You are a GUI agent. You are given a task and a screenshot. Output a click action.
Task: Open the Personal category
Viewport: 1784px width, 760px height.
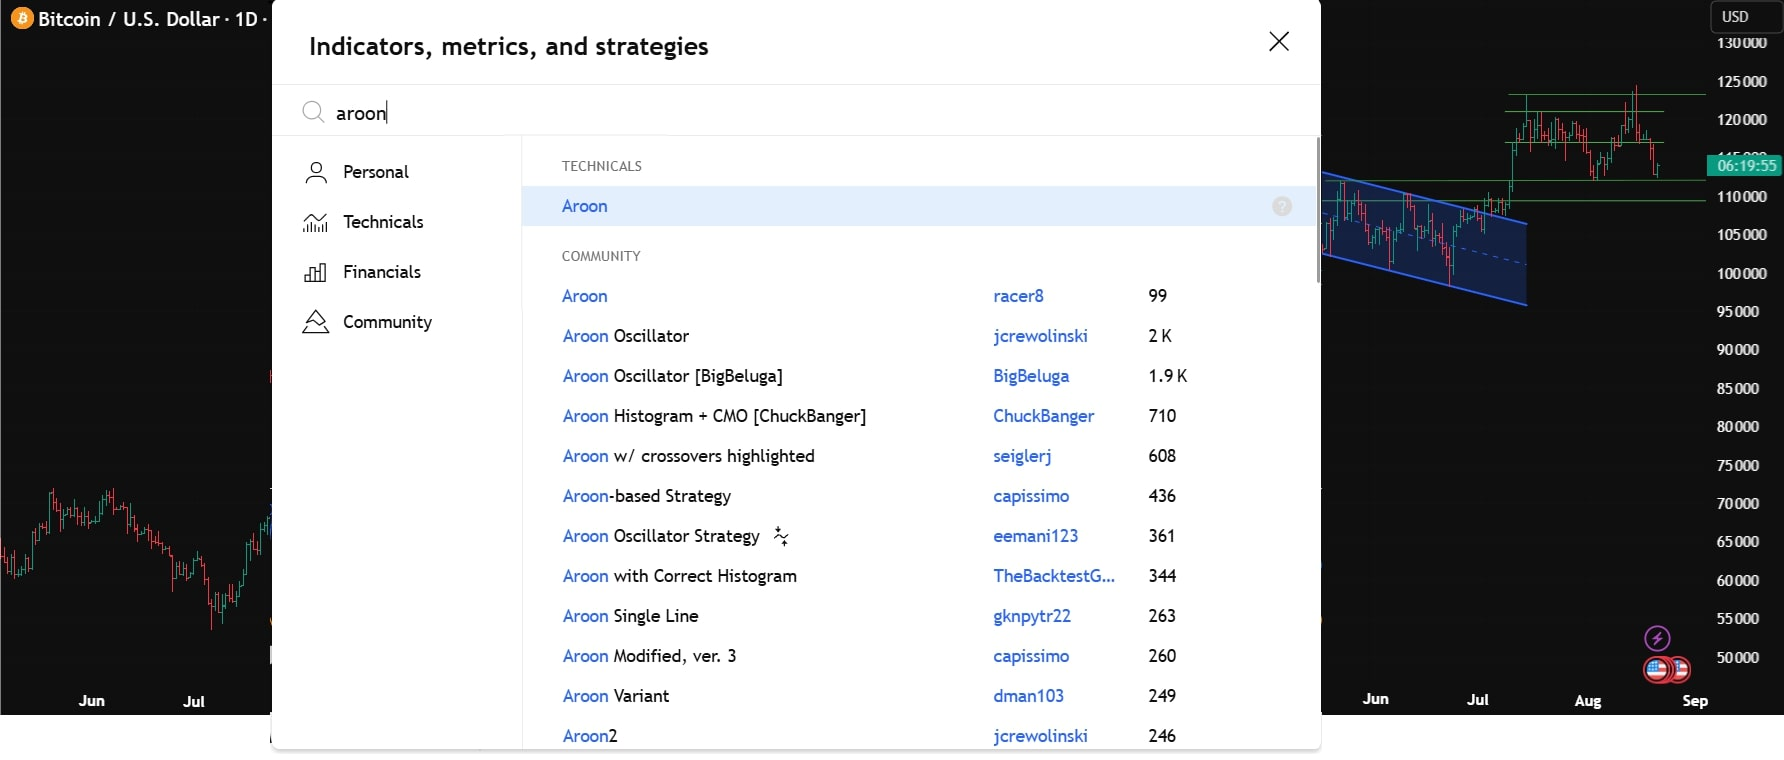pos(375,172)
